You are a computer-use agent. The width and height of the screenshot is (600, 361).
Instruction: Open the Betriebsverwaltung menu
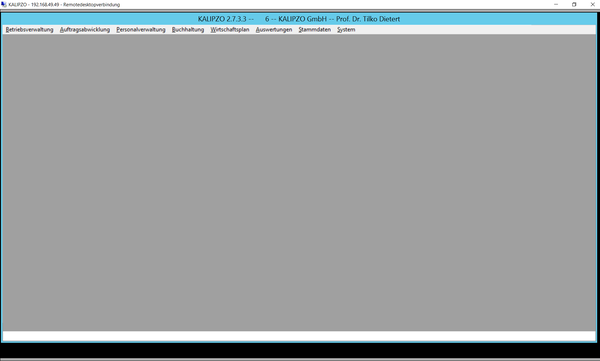tap(29, 29)
